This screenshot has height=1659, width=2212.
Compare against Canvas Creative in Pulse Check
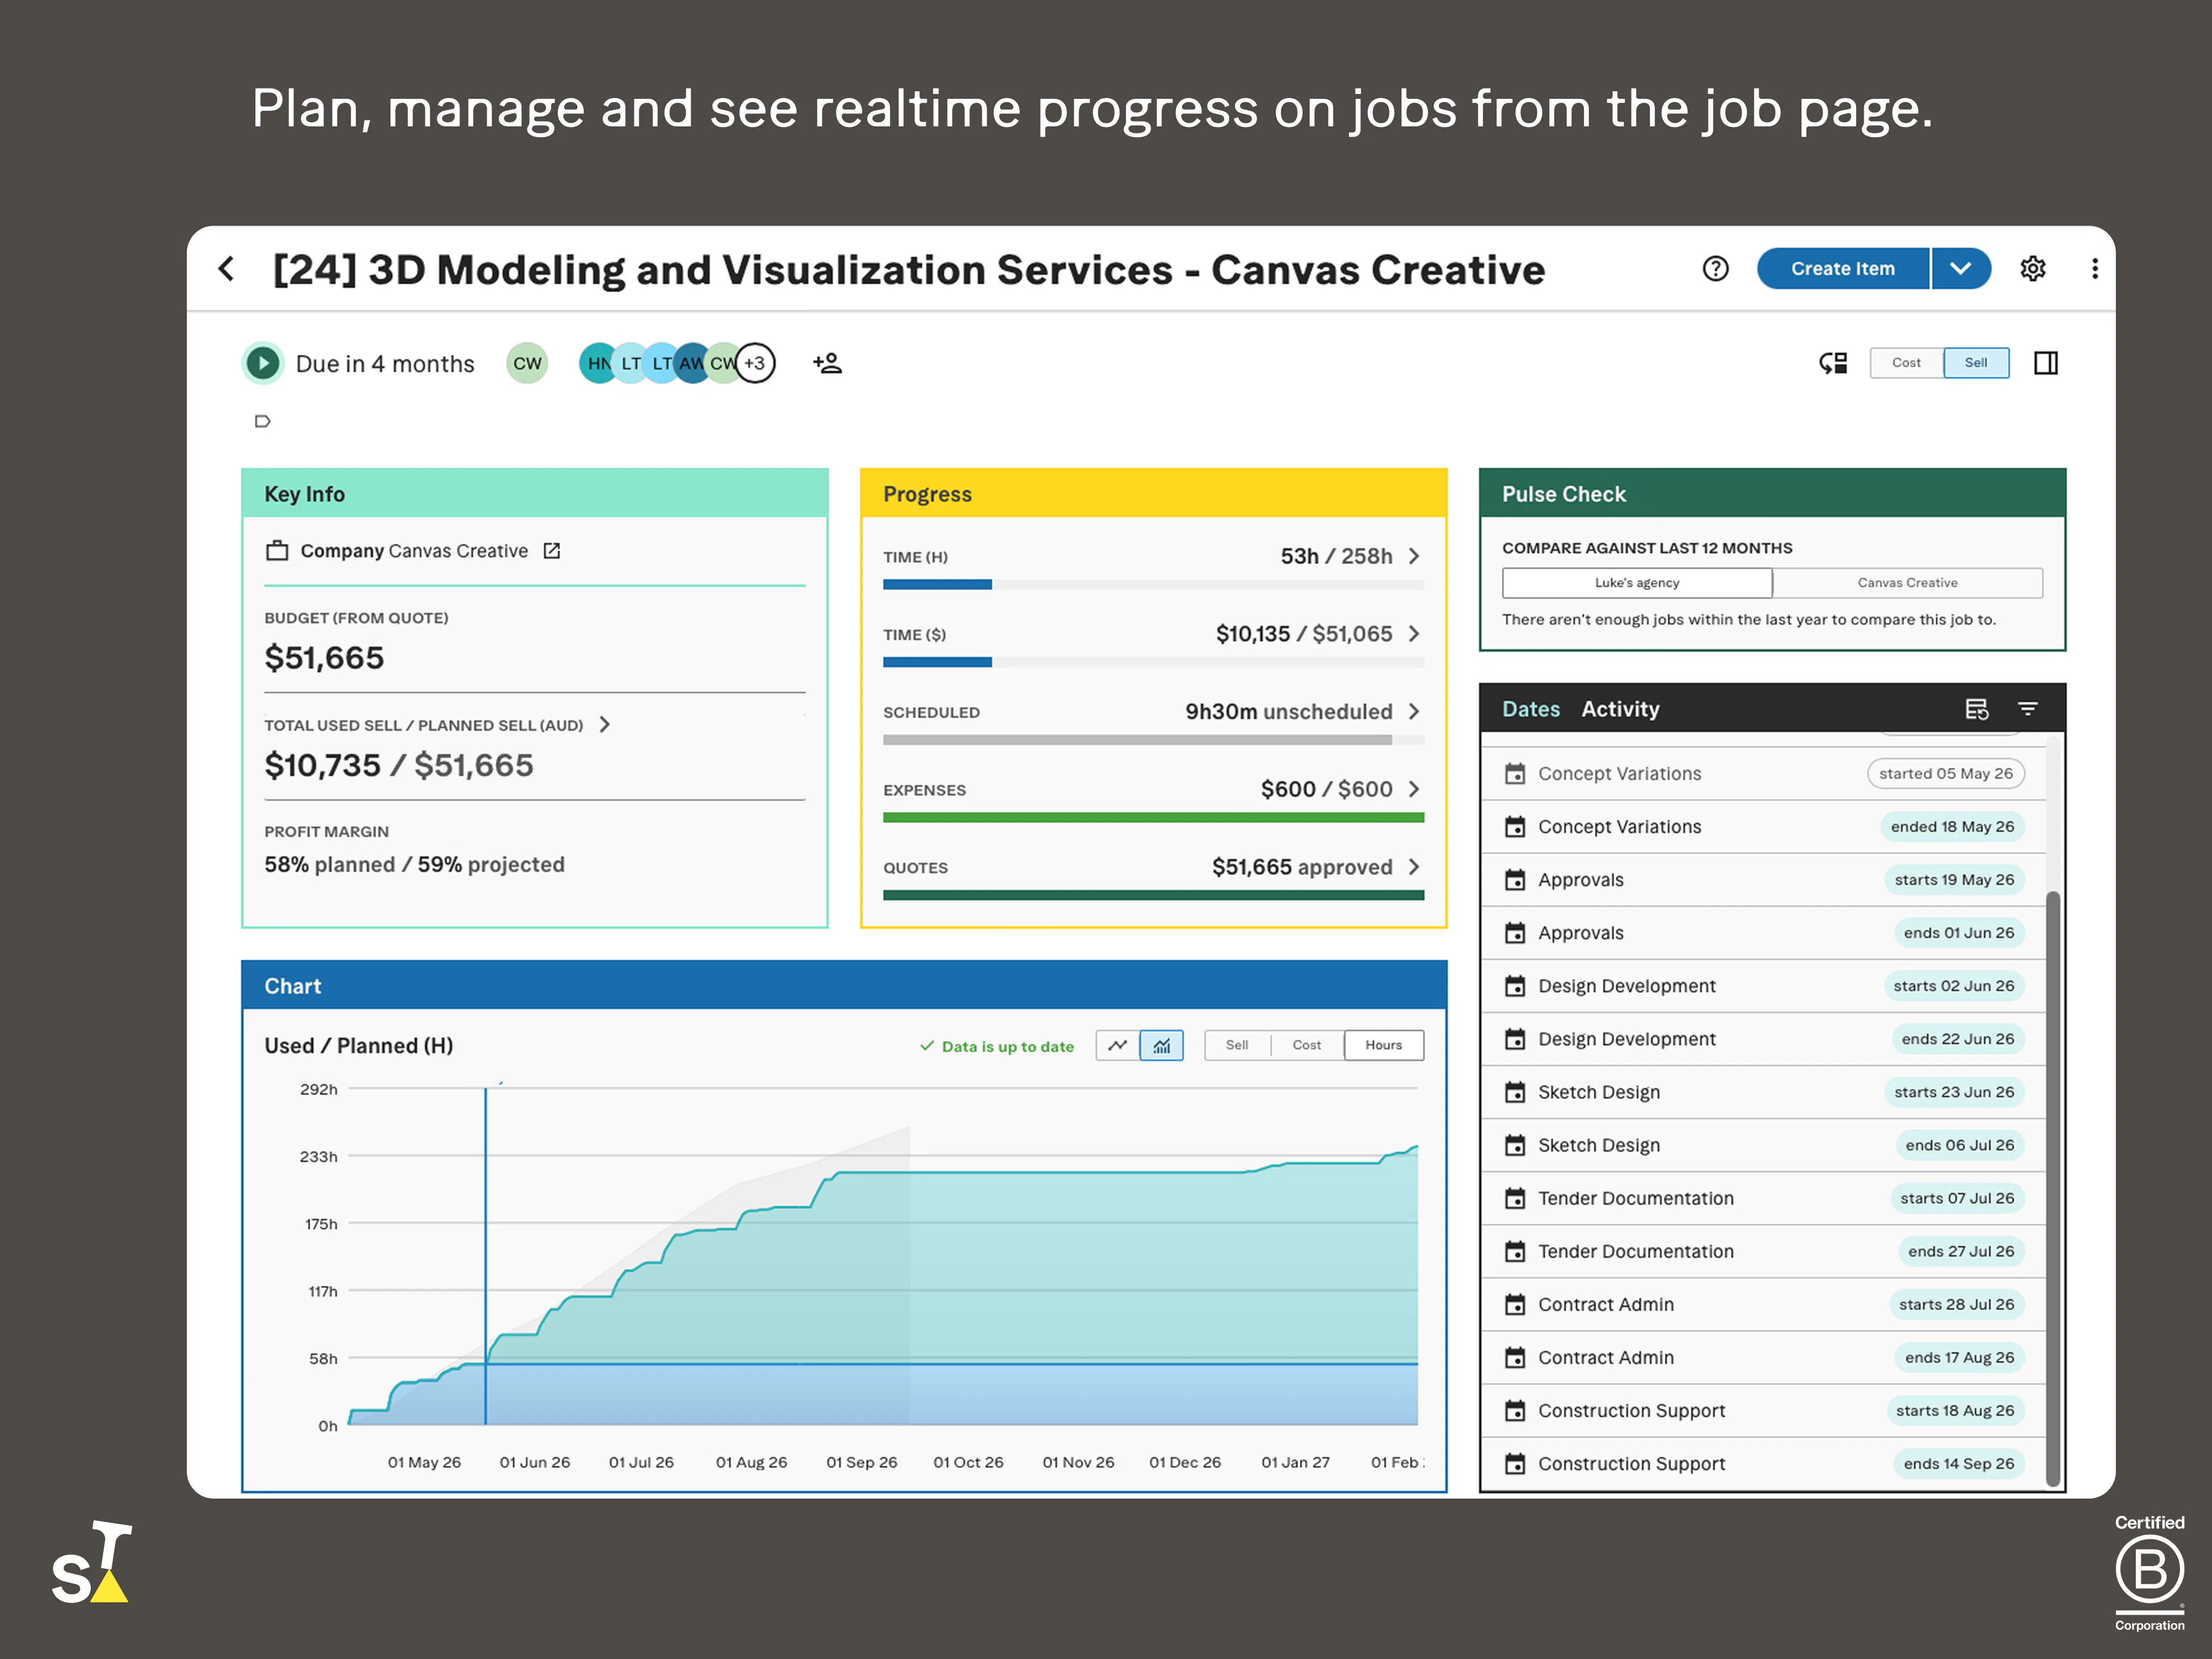coord(1907,583)
